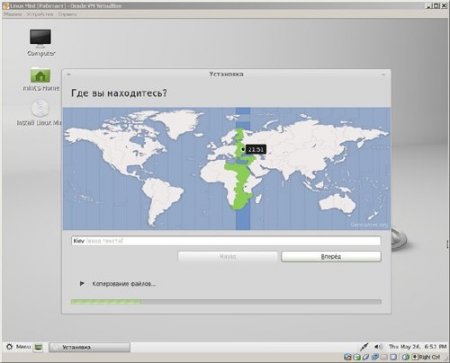This screenshot has height=363, width=450.
Task: Click the panel clock showing Thu May 26
Action: [x=418, y=347]
